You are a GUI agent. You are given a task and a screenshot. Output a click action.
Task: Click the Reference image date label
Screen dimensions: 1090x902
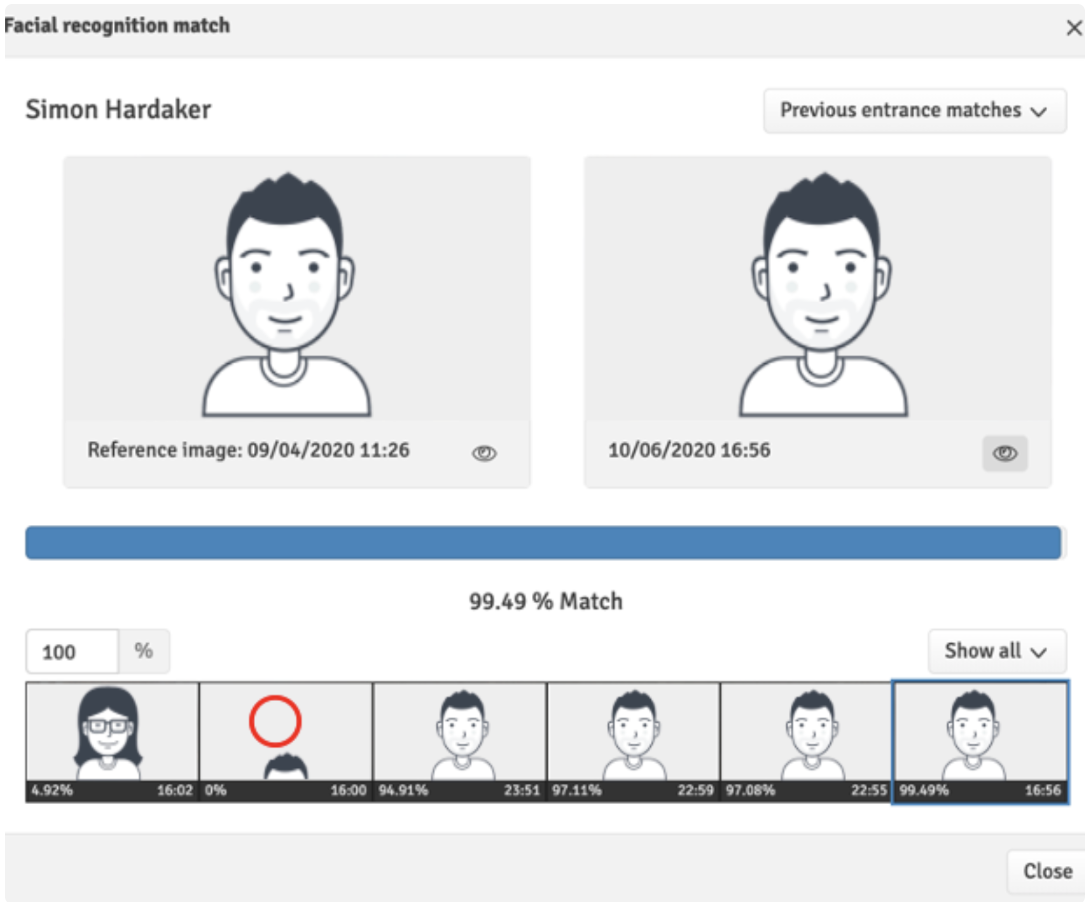pyautogui.click(x=248, y=450)
